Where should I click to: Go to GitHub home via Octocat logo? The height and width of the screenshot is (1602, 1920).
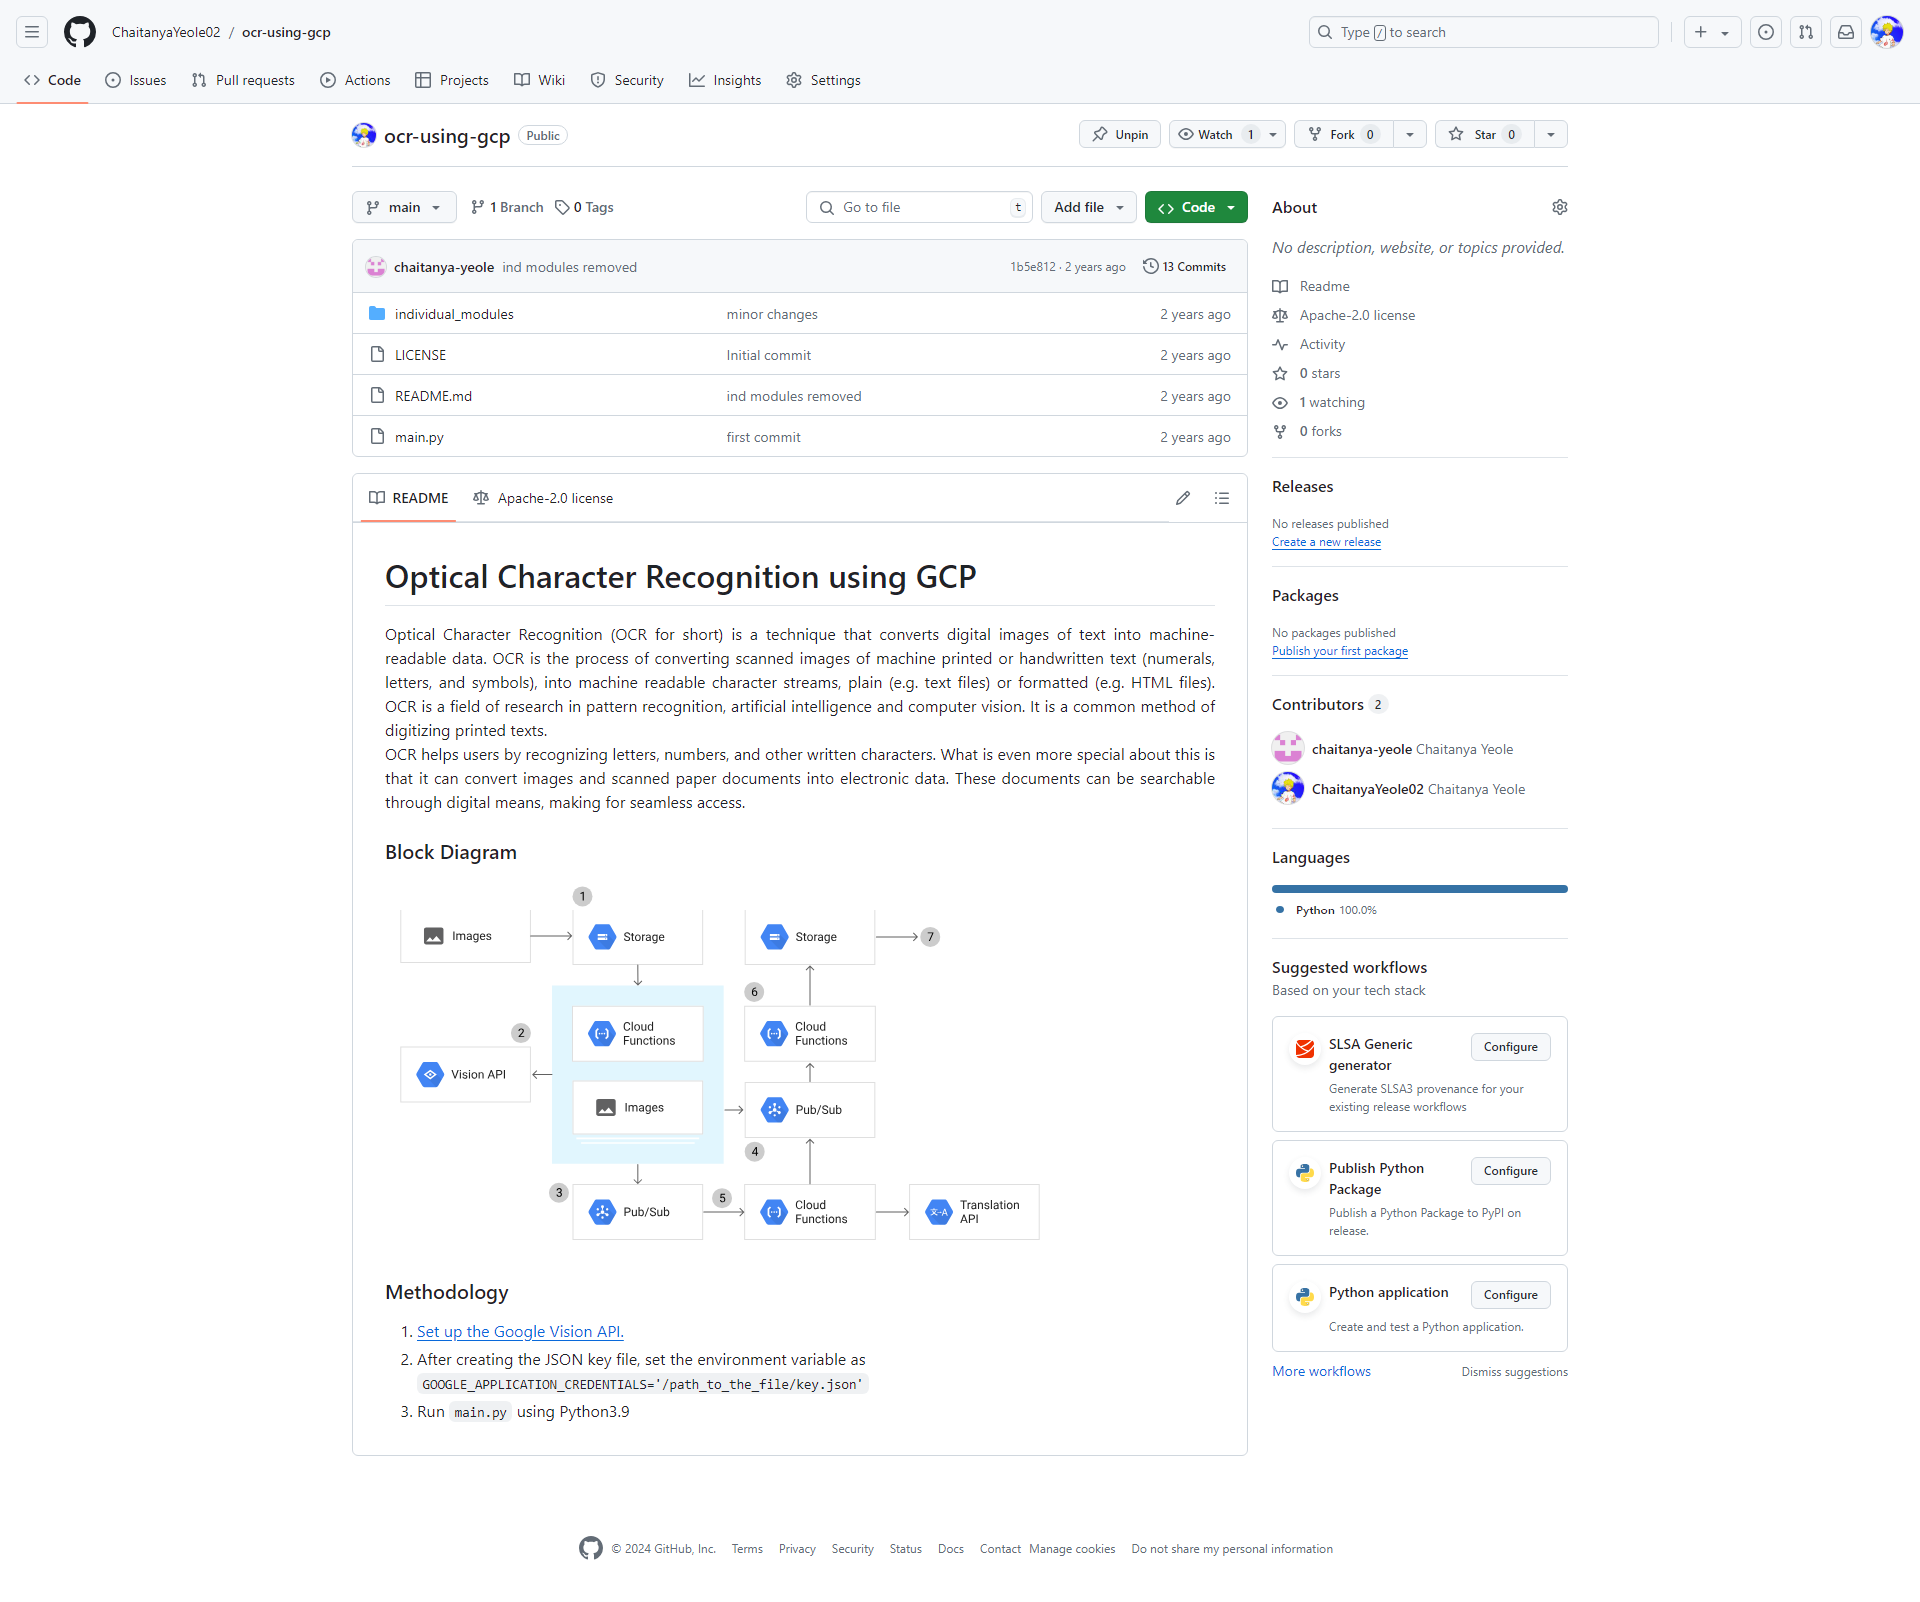80,32
